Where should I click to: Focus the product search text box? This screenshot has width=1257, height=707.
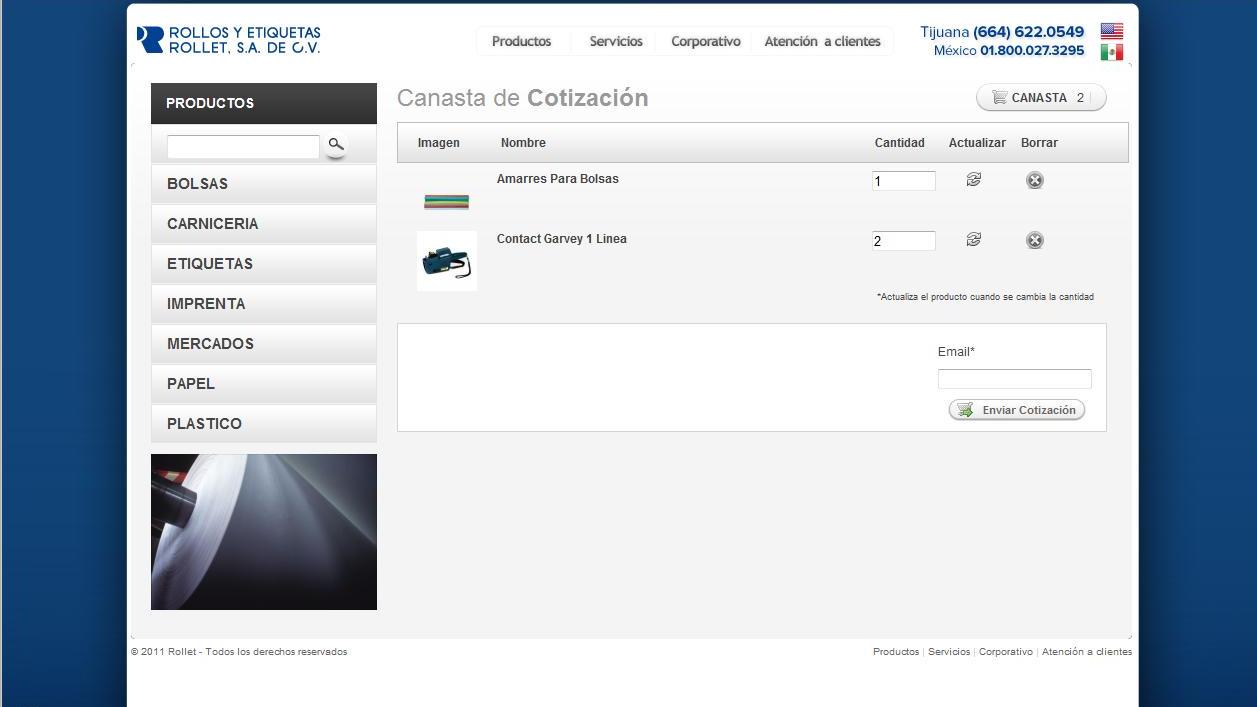243,147
